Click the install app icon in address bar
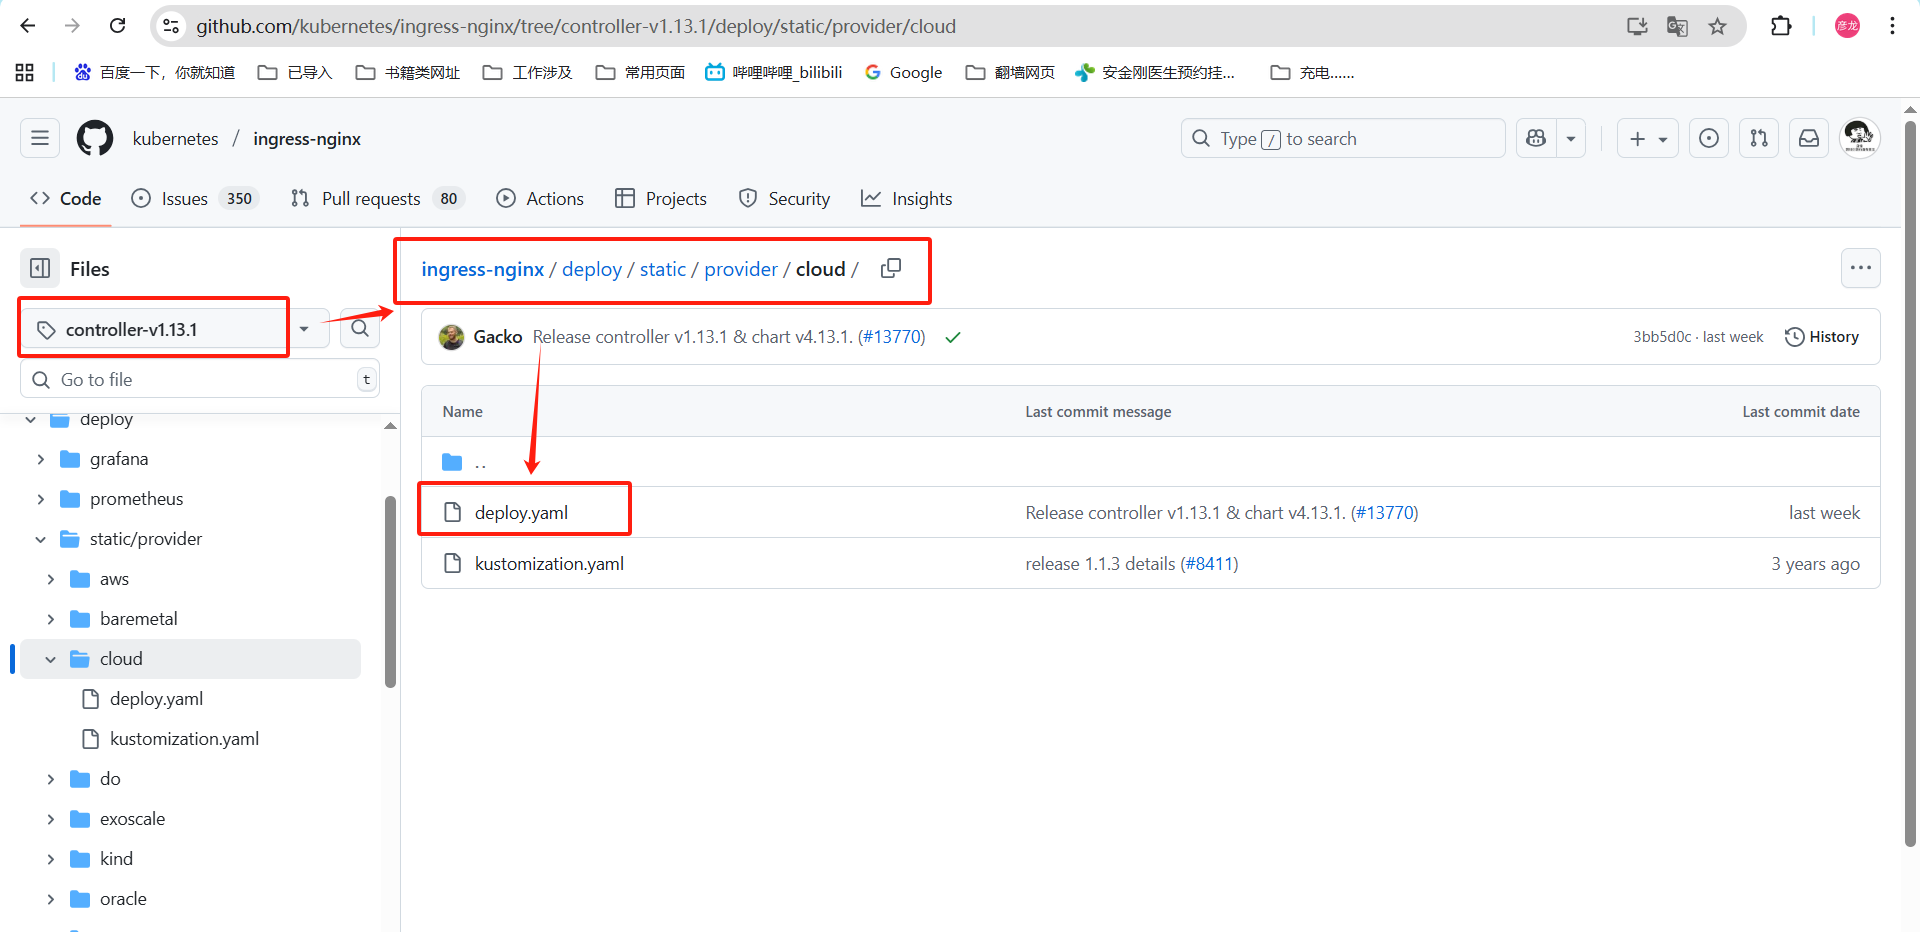The image size is (1920, 932). (x=1637, y=26)
